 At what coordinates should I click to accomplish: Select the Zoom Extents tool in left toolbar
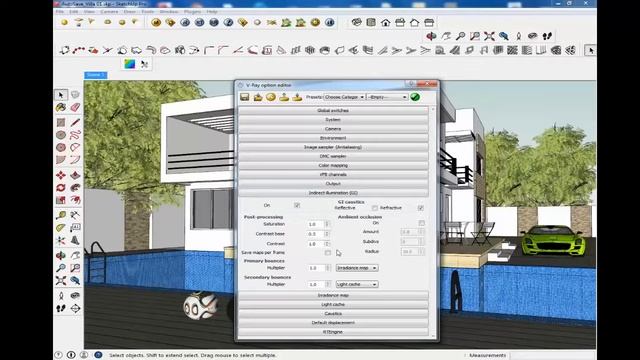pyautogui.click(x=61, y=280)
